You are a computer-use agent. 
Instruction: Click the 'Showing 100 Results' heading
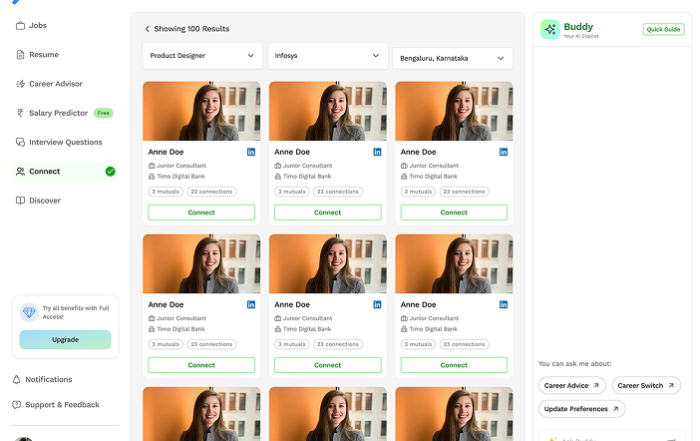pyautogui.click(x=192, y=29)
